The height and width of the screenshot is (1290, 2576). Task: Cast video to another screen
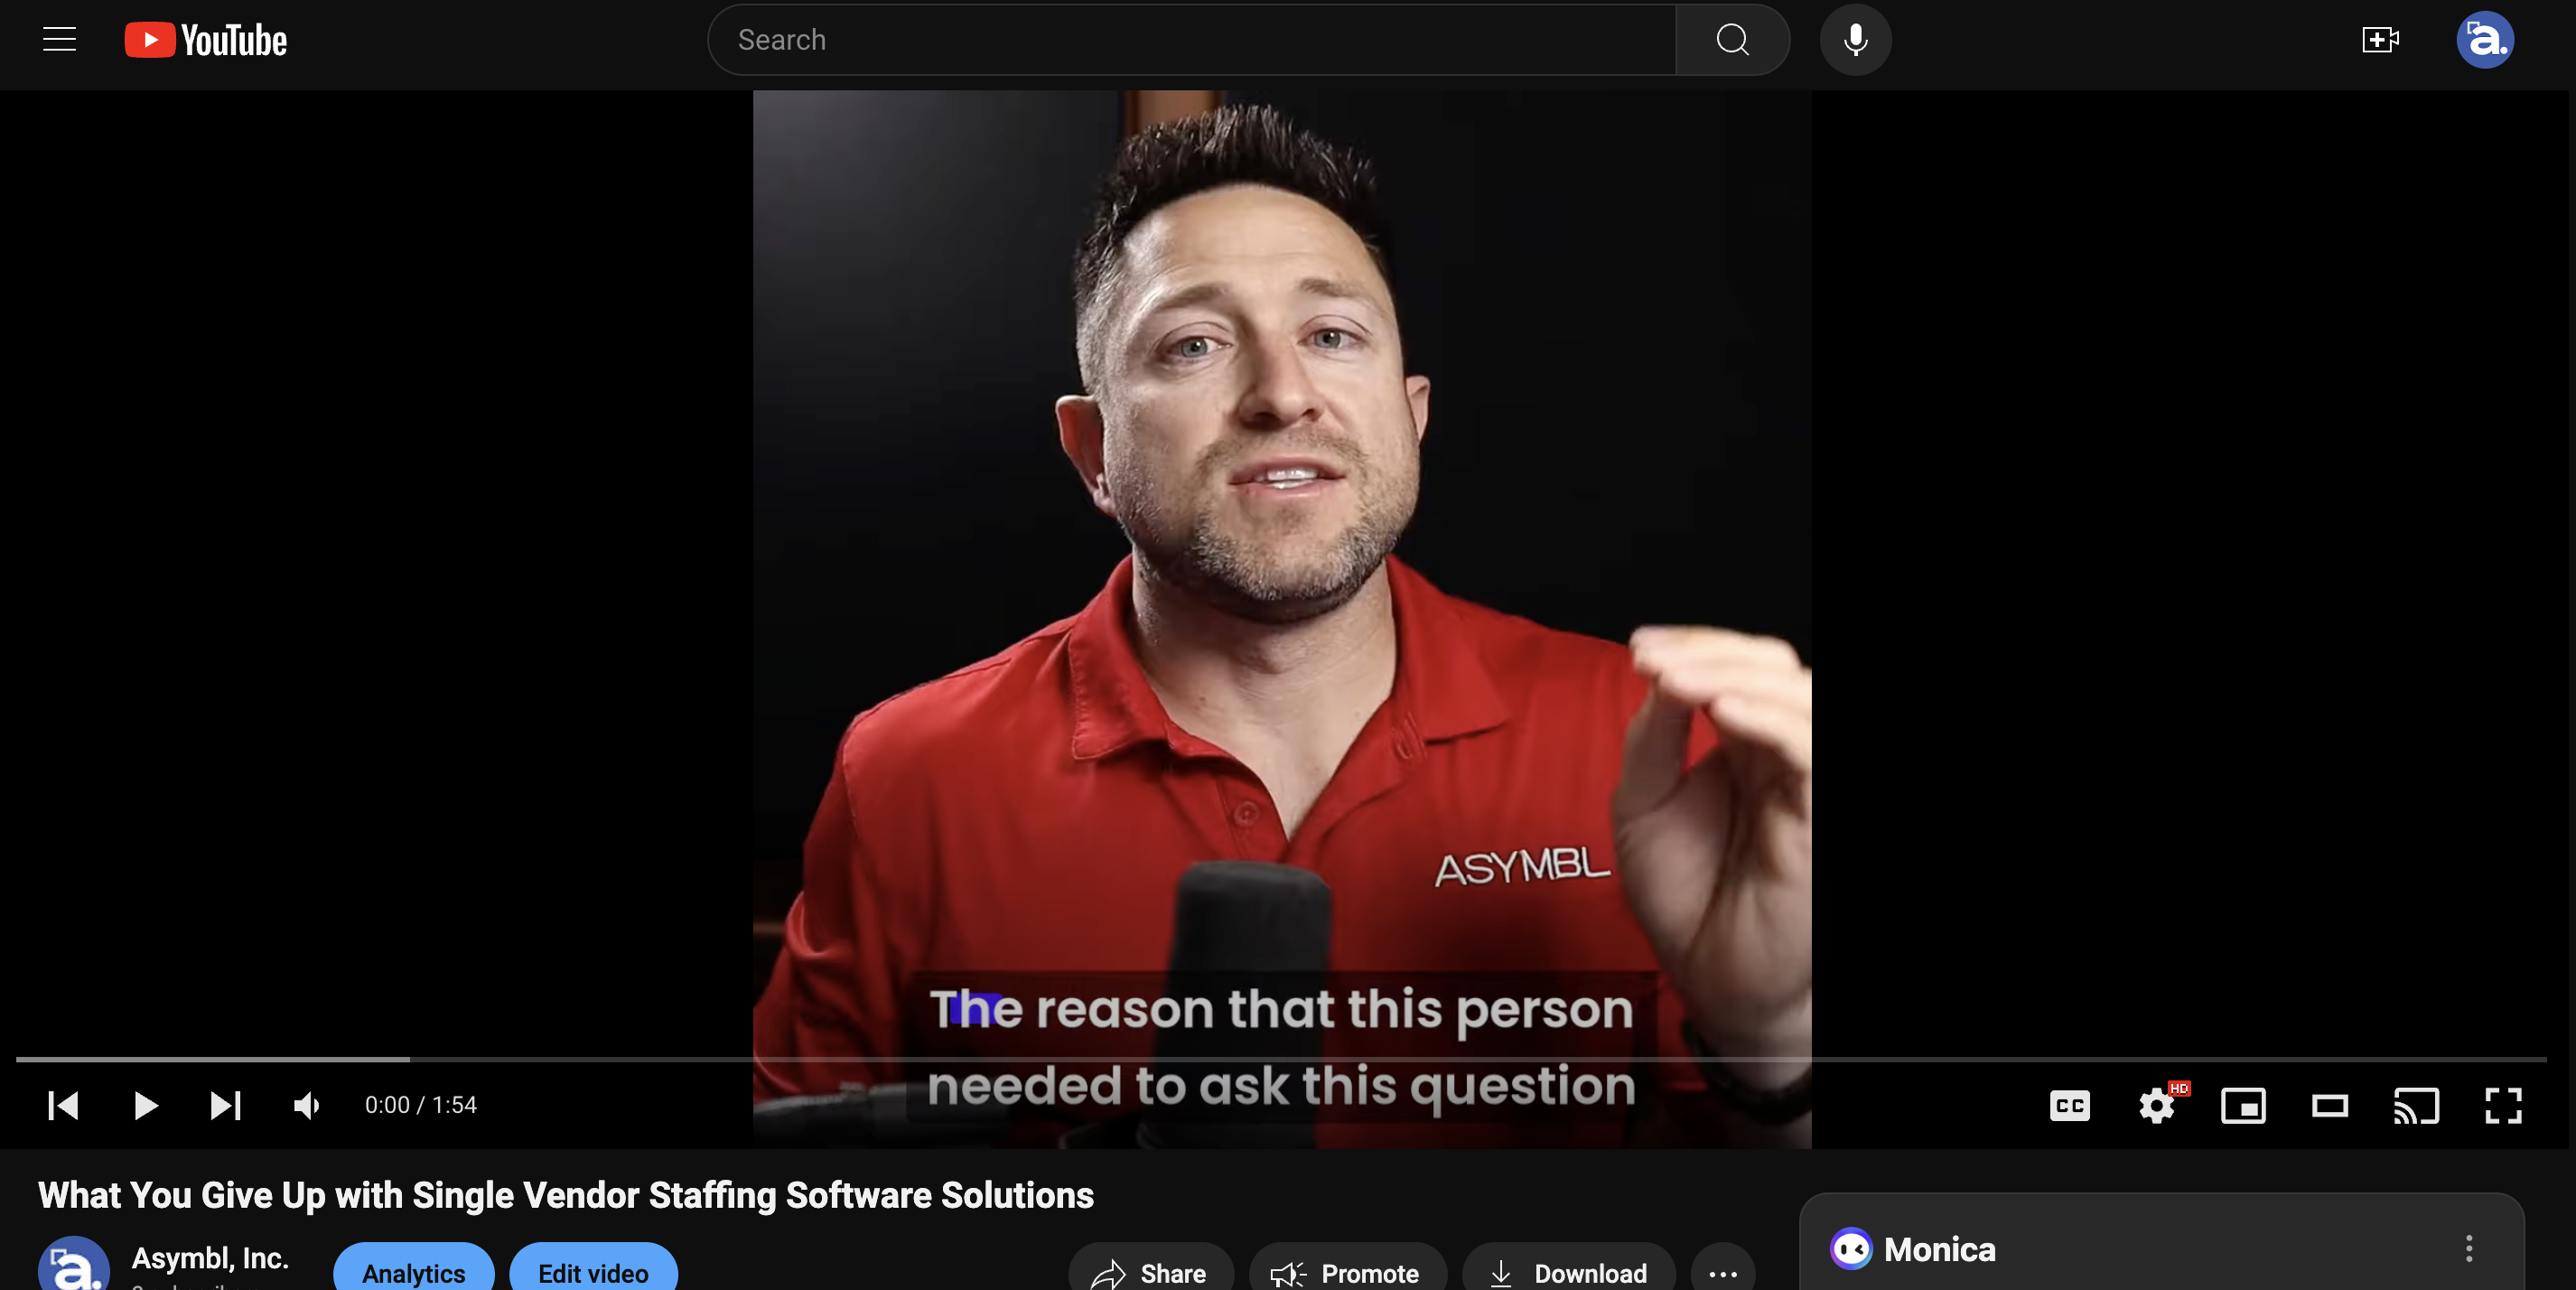(x=2415, y=1104)
